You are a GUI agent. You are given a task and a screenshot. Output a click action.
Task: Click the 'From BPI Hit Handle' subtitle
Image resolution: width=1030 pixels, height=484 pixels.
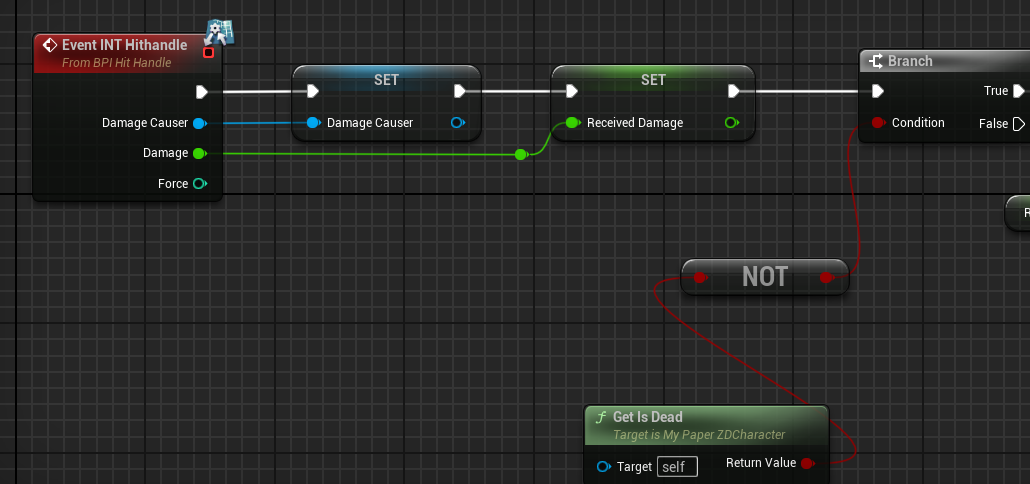(116, 62)
